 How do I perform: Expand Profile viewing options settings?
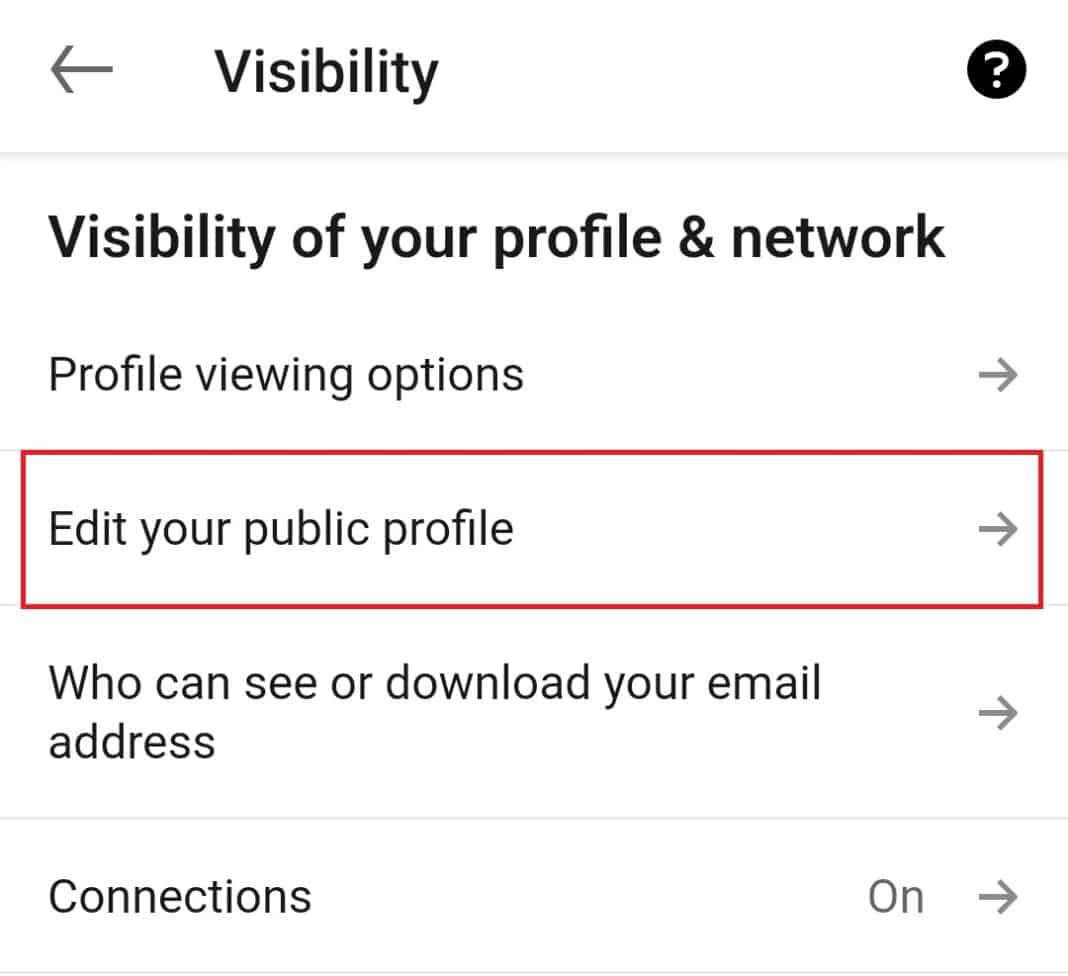coord(287,375)
